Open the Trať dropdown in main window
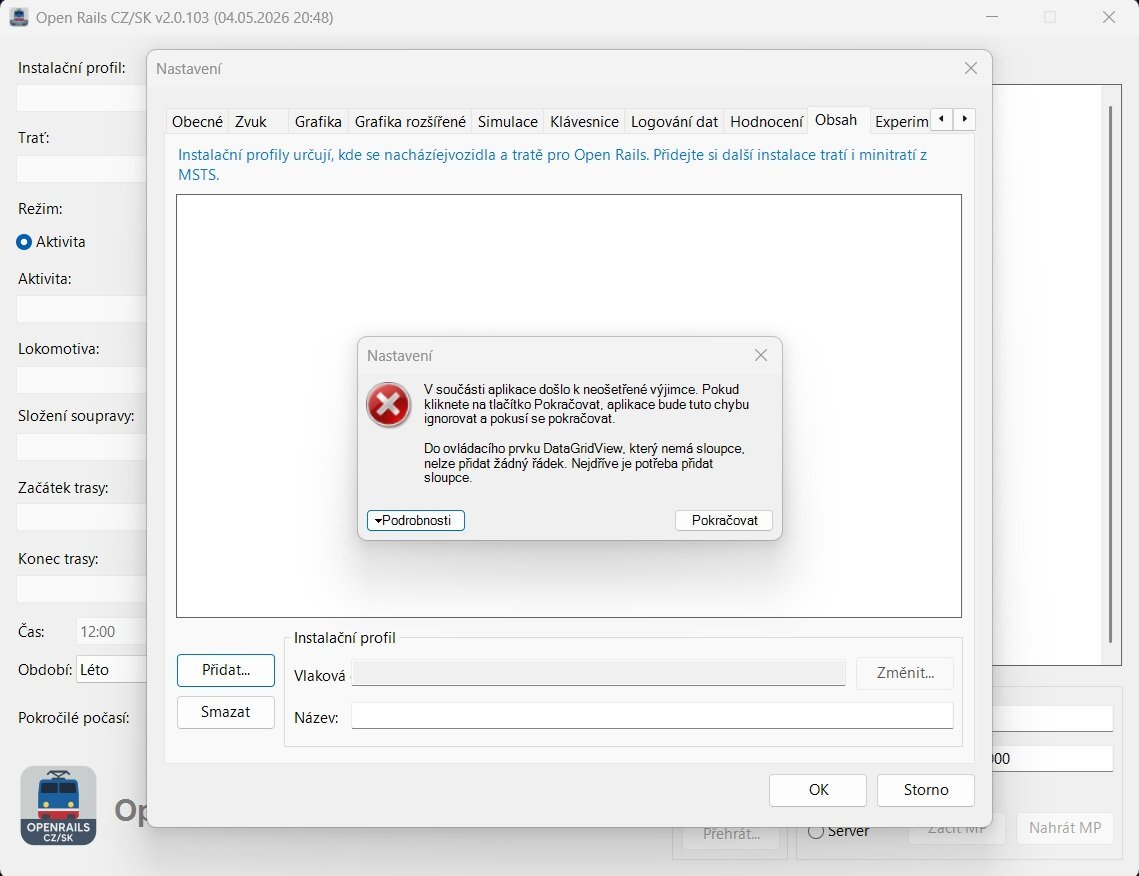The image size is (1139, 876). point(81,169)
